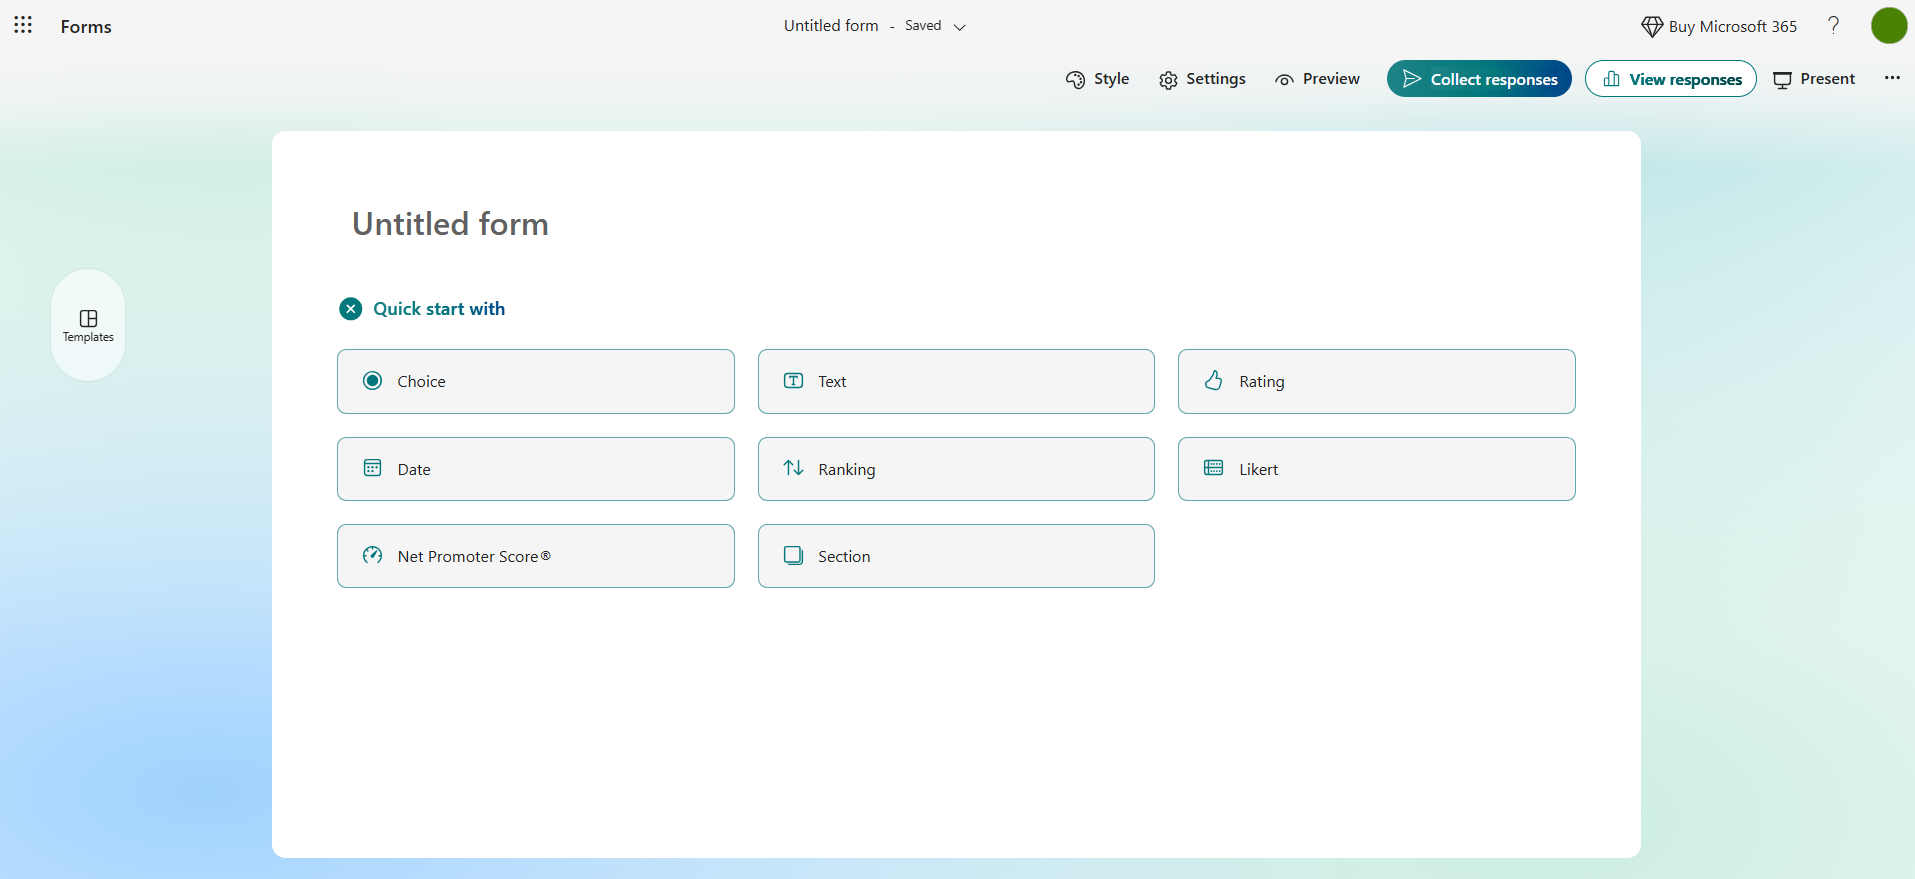
Task: Click the Forms app title
Action: (86, 27)
